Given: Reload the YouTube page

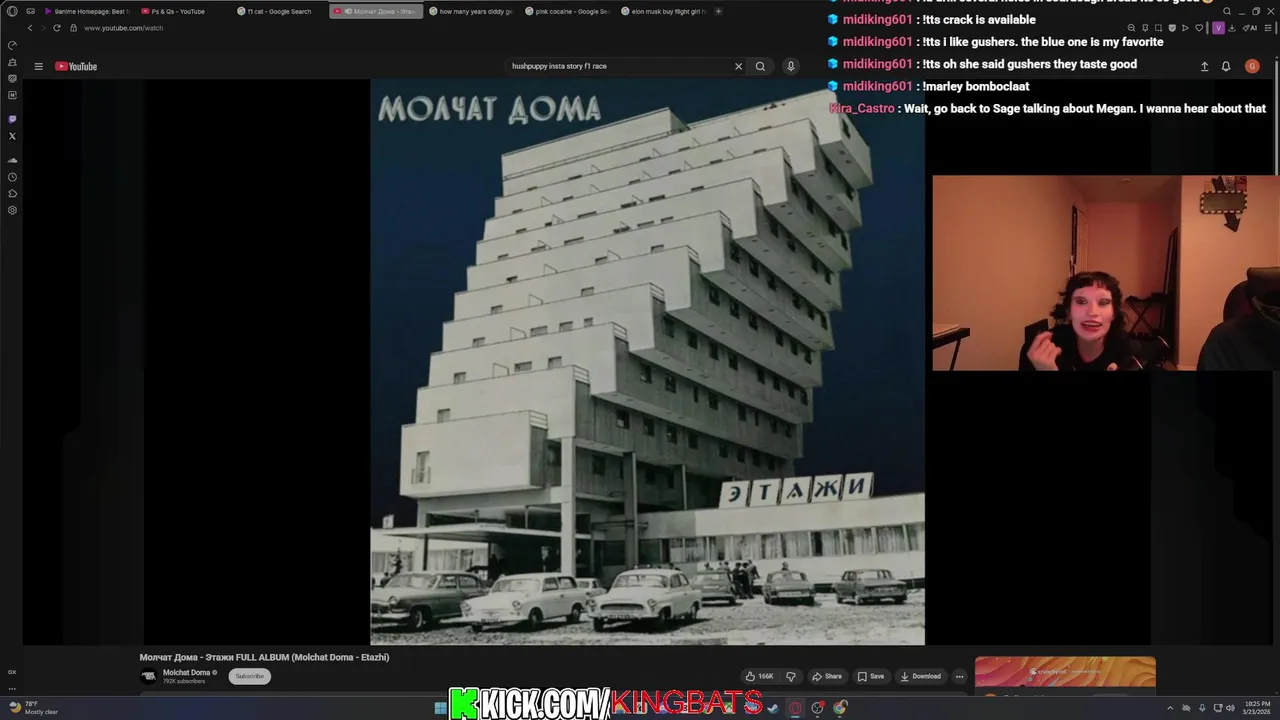Looking at the screenshot, I should pyautogui.click(x=57, y=28).
